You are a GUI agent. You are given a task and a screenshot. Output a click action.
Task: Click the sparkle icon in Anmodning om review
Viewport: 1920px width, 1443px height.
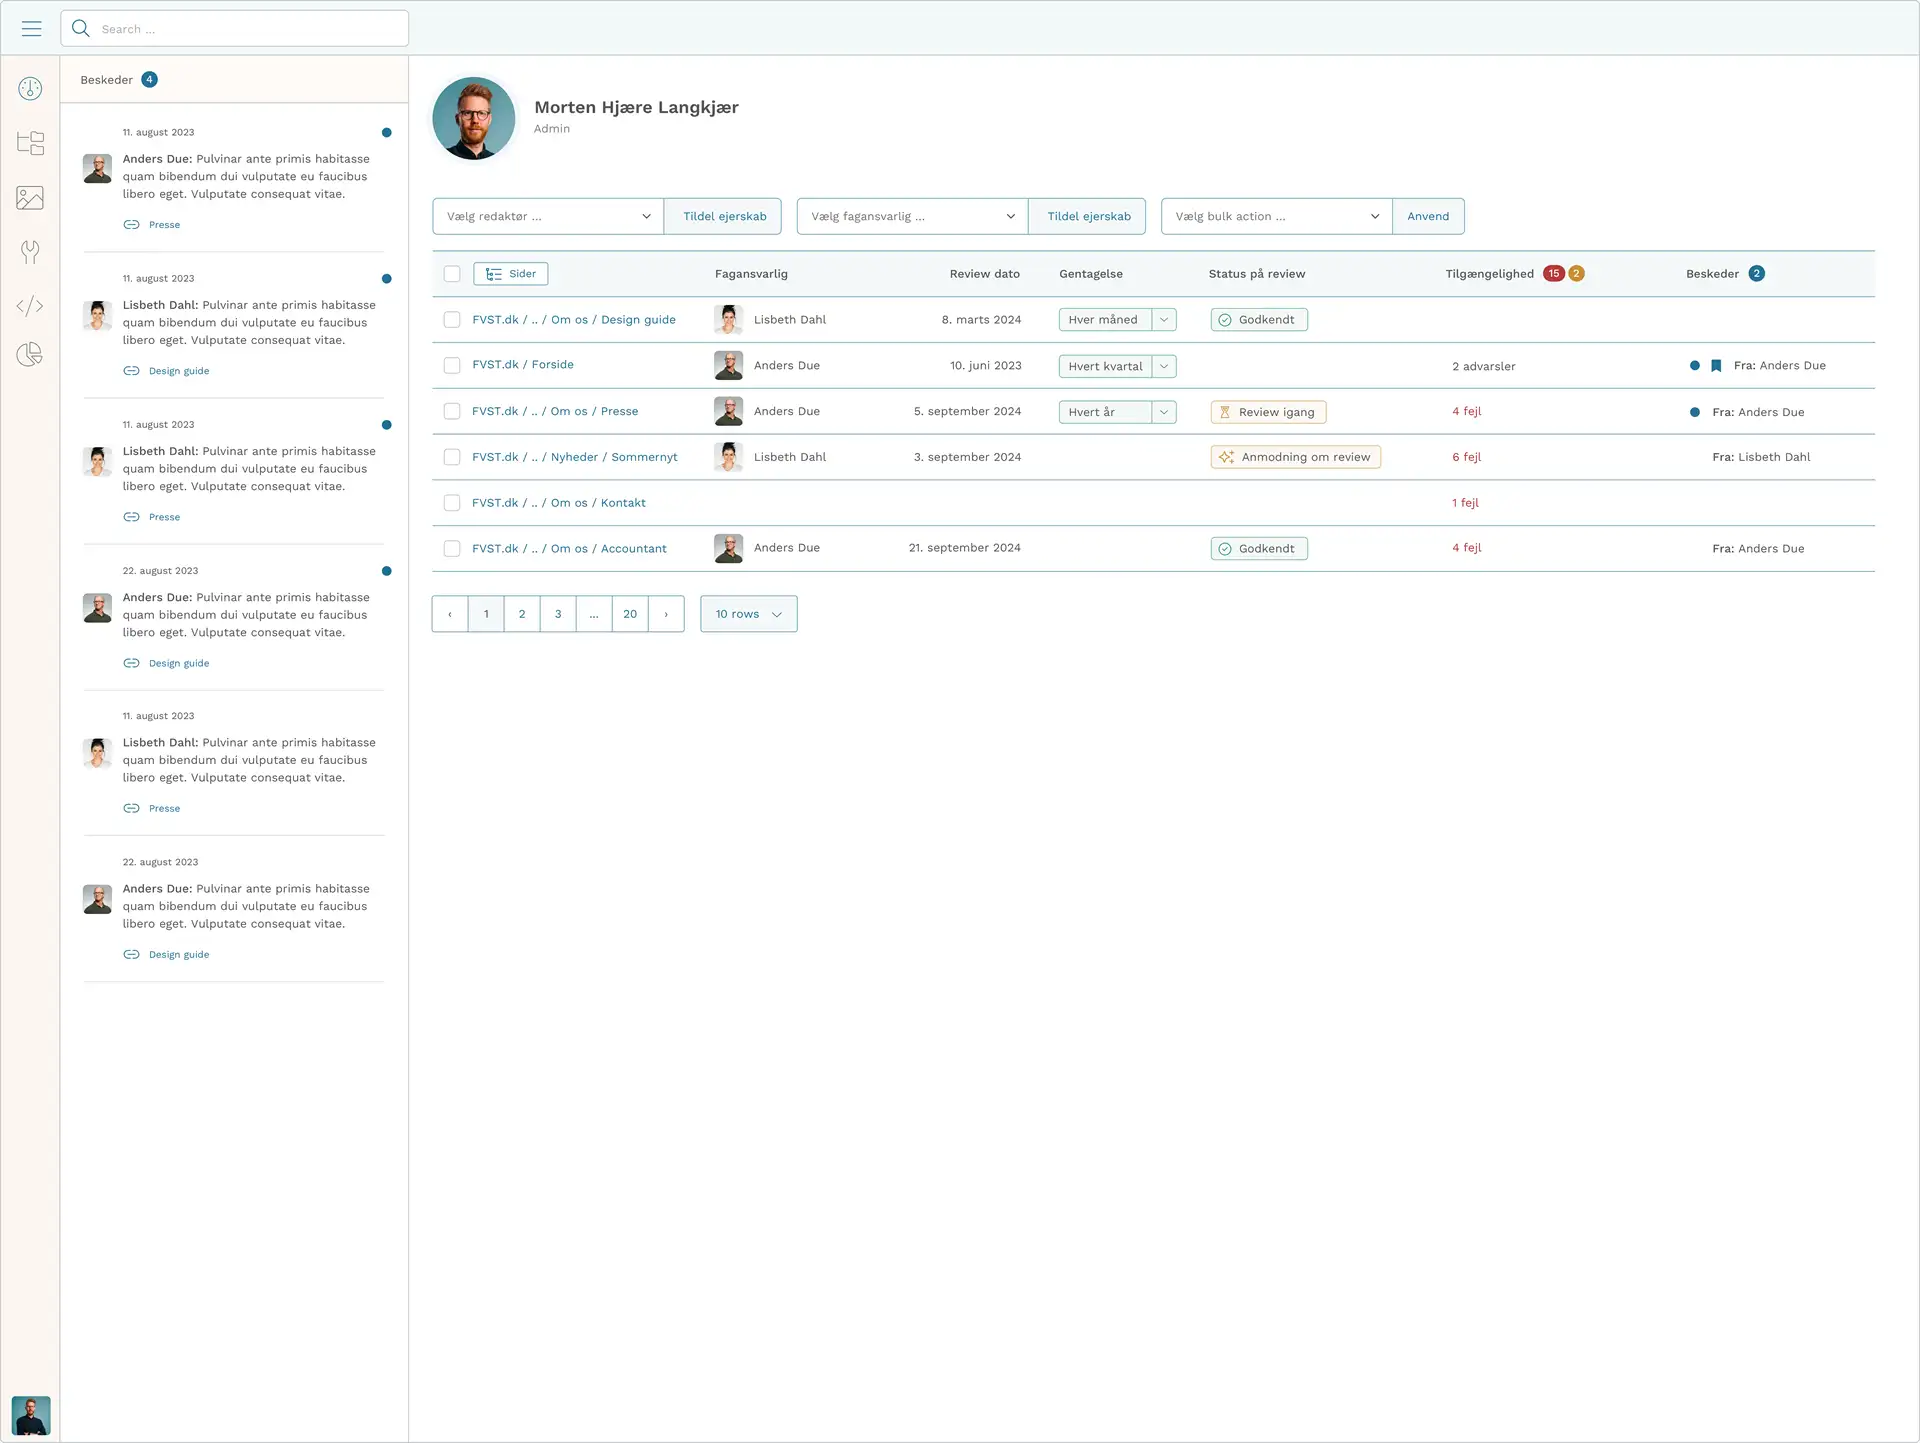point(1226,457)
